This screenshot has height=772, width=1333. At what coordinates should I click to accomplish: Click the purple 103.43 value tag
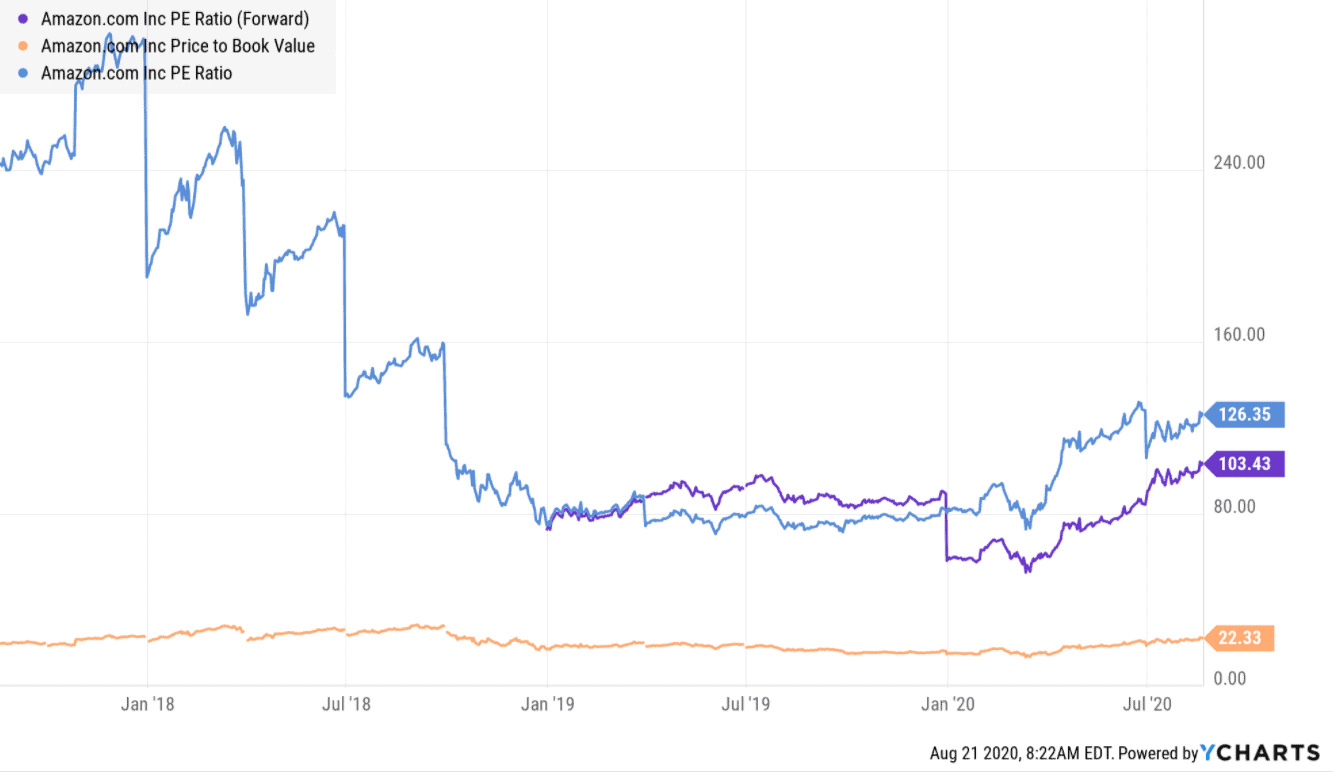[x=1246, y=464]
